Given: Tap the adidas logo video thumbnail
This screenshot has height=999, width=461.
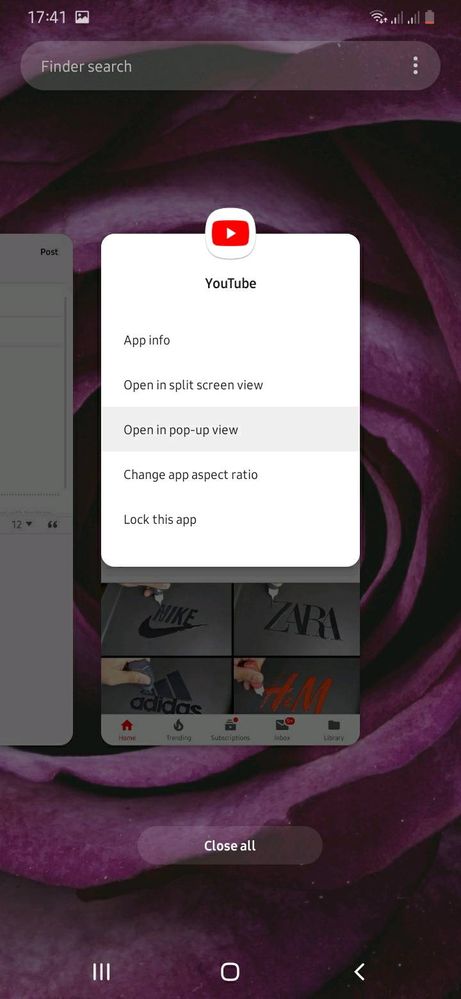Looking at the screenshot, I should pos(167,686).
